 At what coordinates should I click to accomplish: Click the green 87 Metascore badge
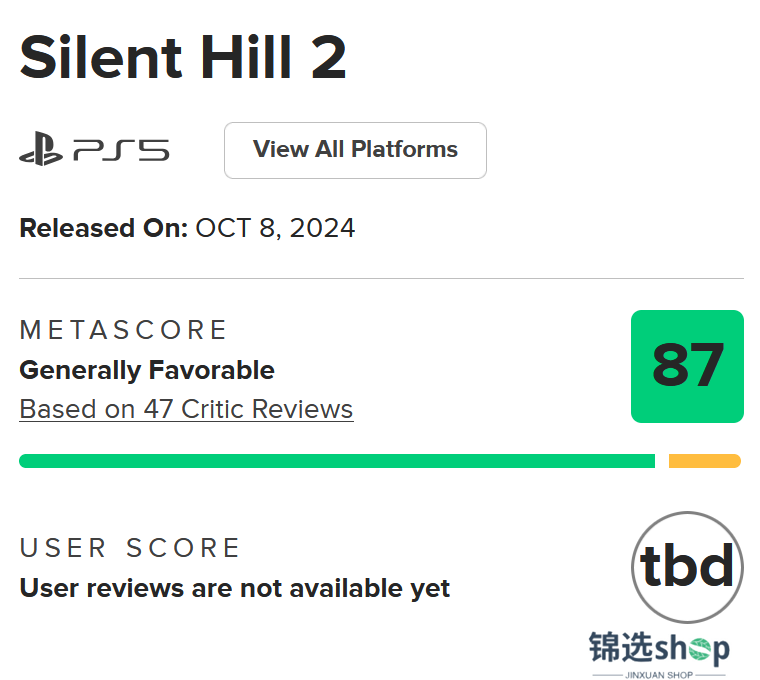click(687, 366)
